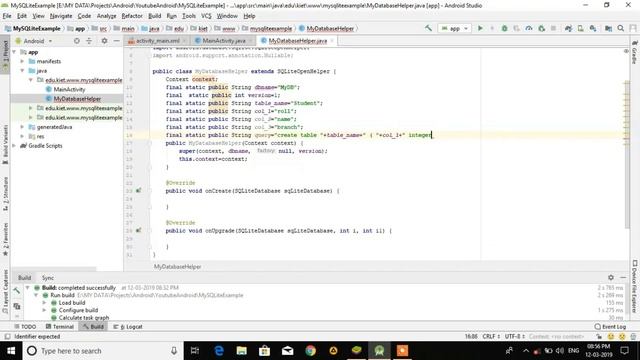Toggle the Favorites side tool window
Viewport: 640px width, 360px height.
pyautogui.click(x=5, y=239)
